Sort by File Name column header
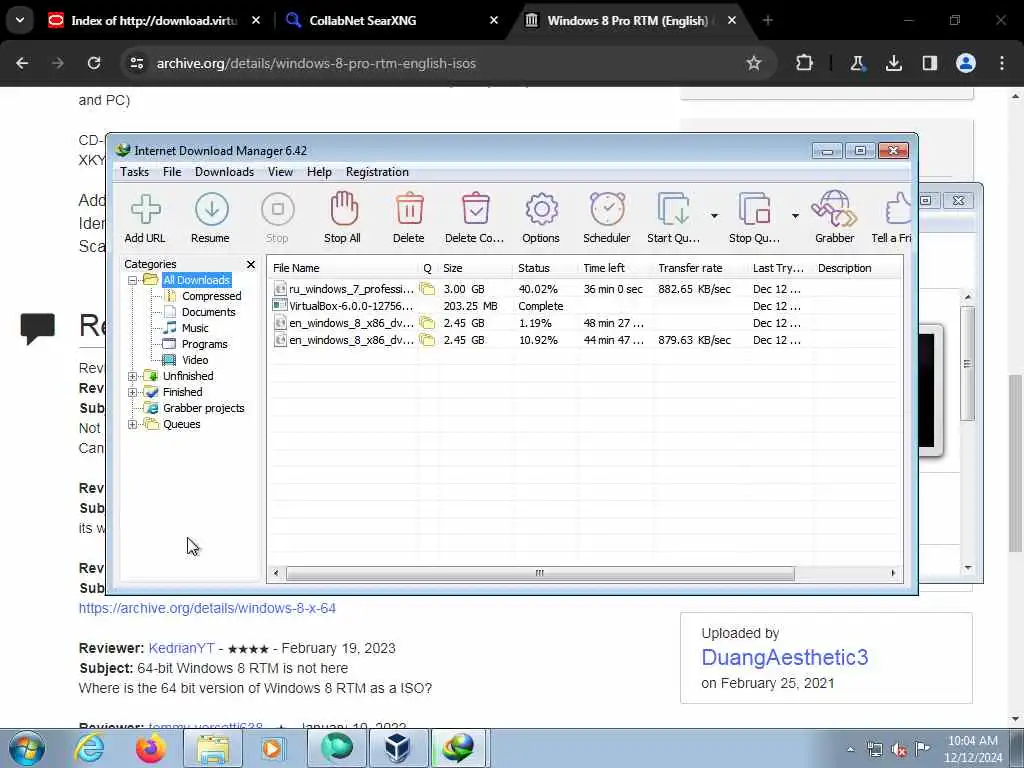 343,268
